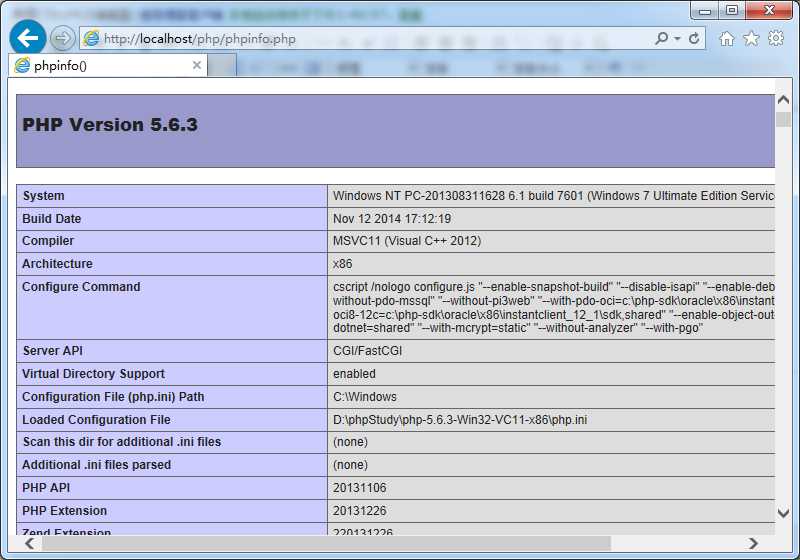Open the address bar search dropdown arrow

pyautogui.click(x=677, y=39)
